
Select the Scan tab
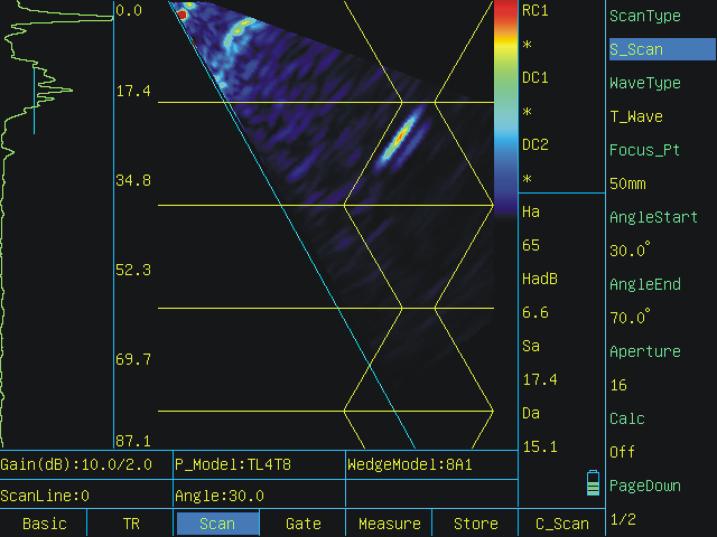point(217,524)
